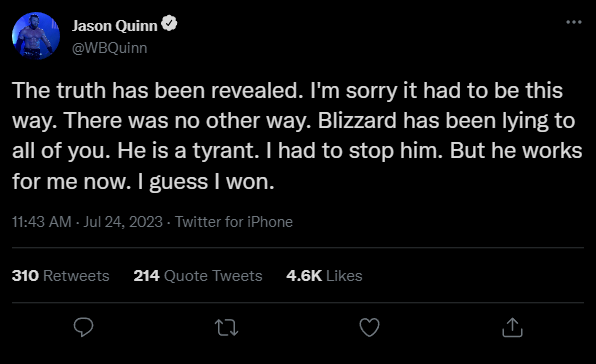Open the @WBQuinn handle link
596x364 pixels.
109,48
